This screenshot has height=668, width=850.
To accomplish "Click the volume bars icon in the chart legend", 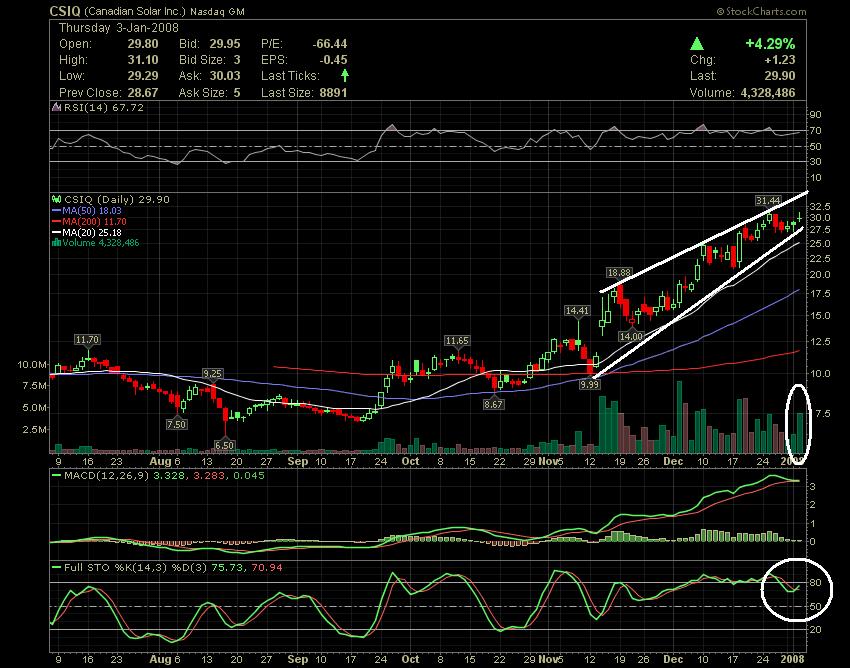I will pyautogui.click(x=56, y=242).
